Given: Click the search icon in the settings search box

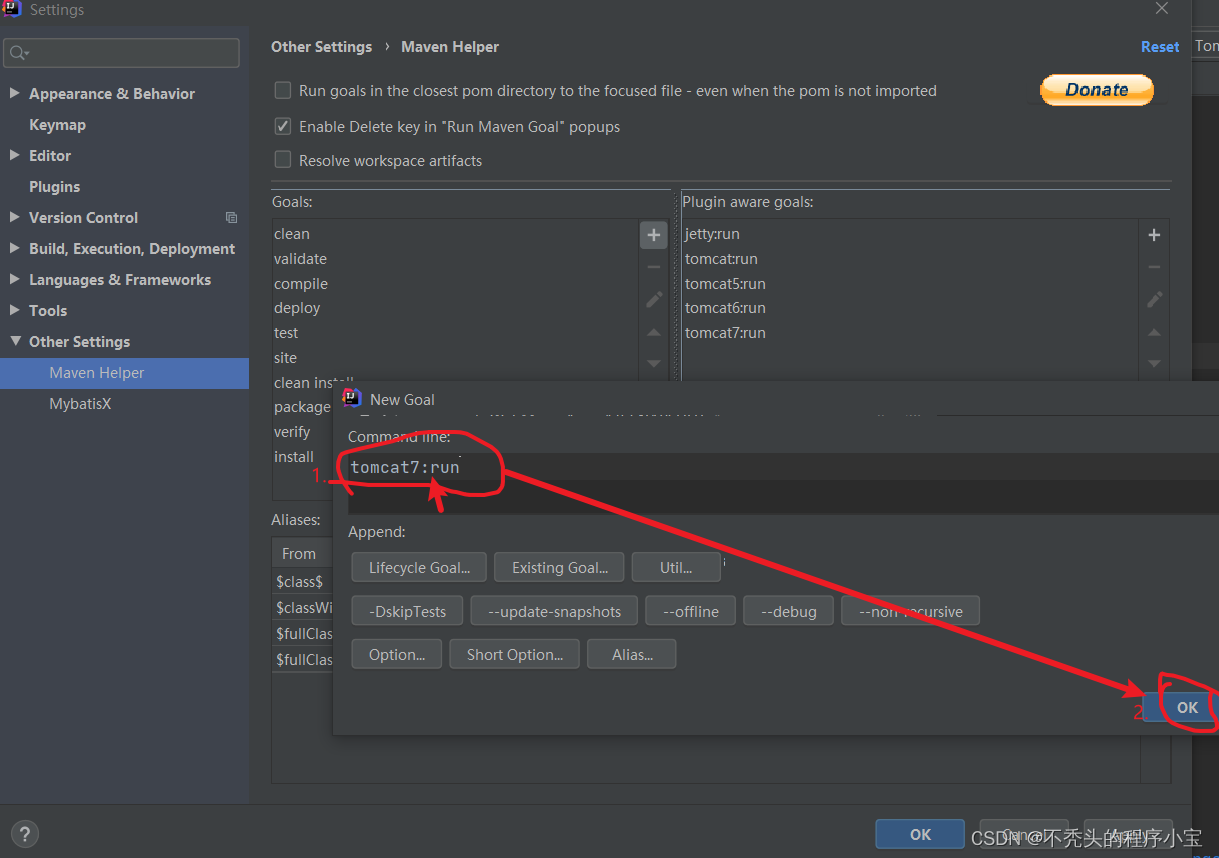Looking at the screenshot, I should coord(19,53).
